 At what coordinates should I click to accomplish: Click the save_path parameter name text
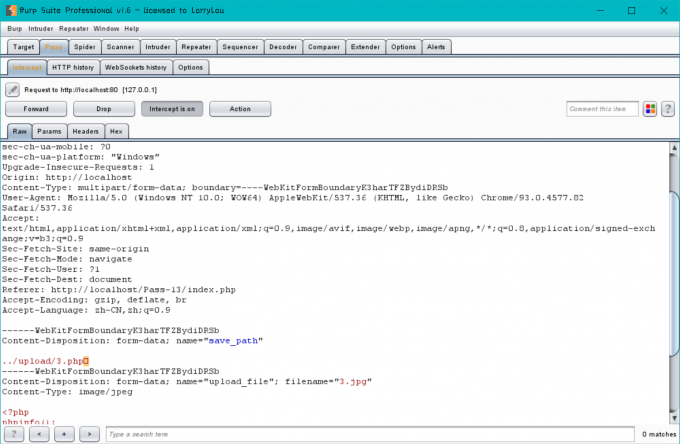pos(233,341)
